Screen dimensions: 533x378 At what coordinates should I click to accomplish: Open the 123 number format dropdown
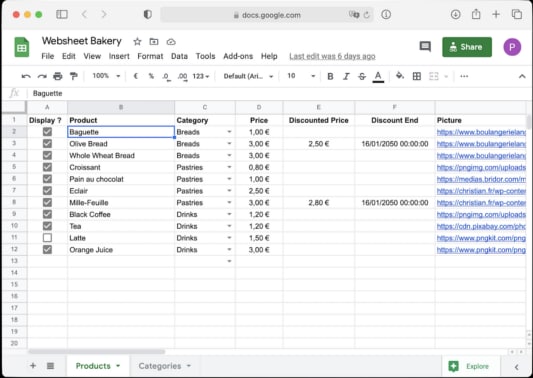[x=201, y=76]
